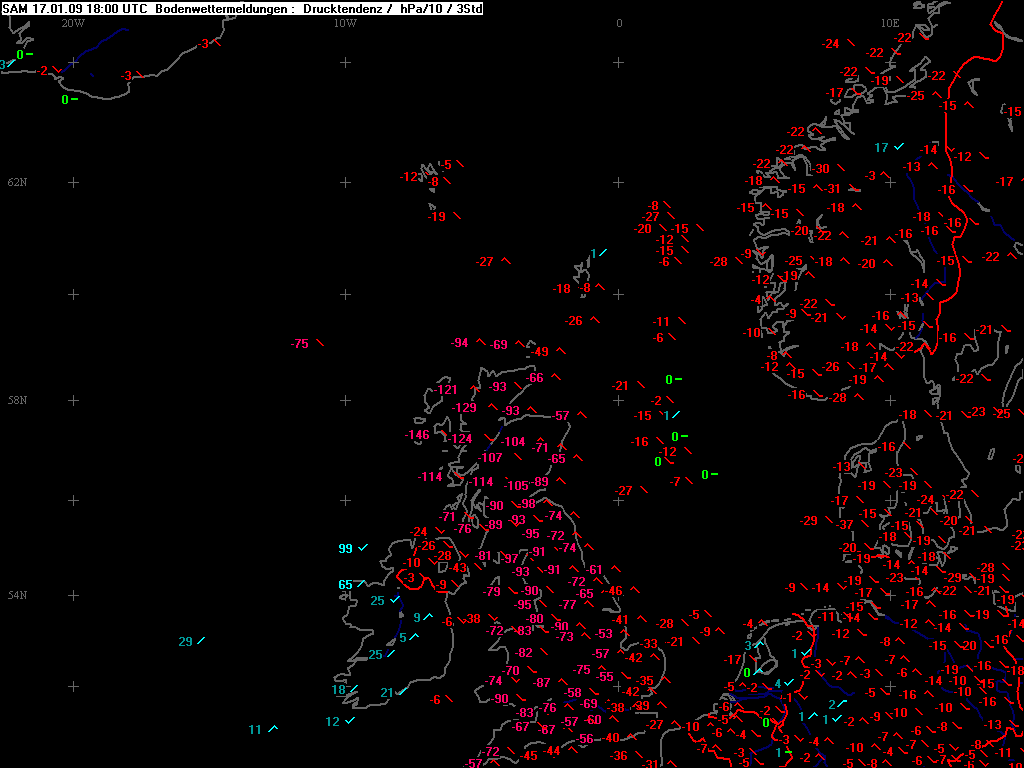The width and height of the screenshot is (1024, 768).
Task: Select the -104 reading in Scotland
Action: point(513,442)
